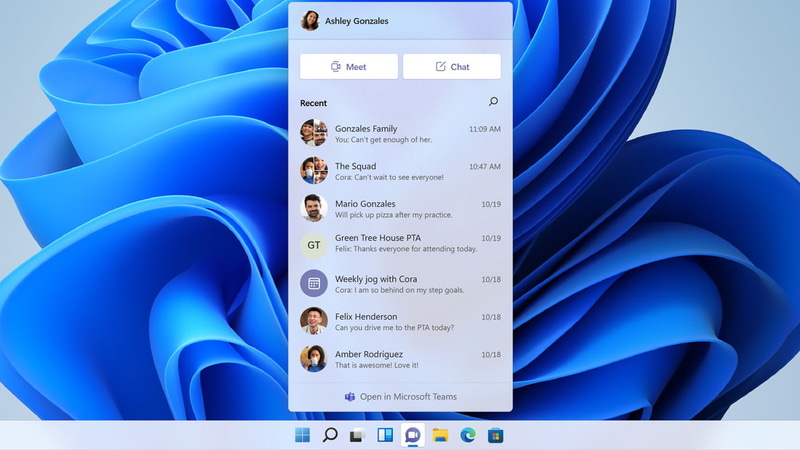
Task: Click the Ashley Gonzales name header
Action: [x=357, y=21]
